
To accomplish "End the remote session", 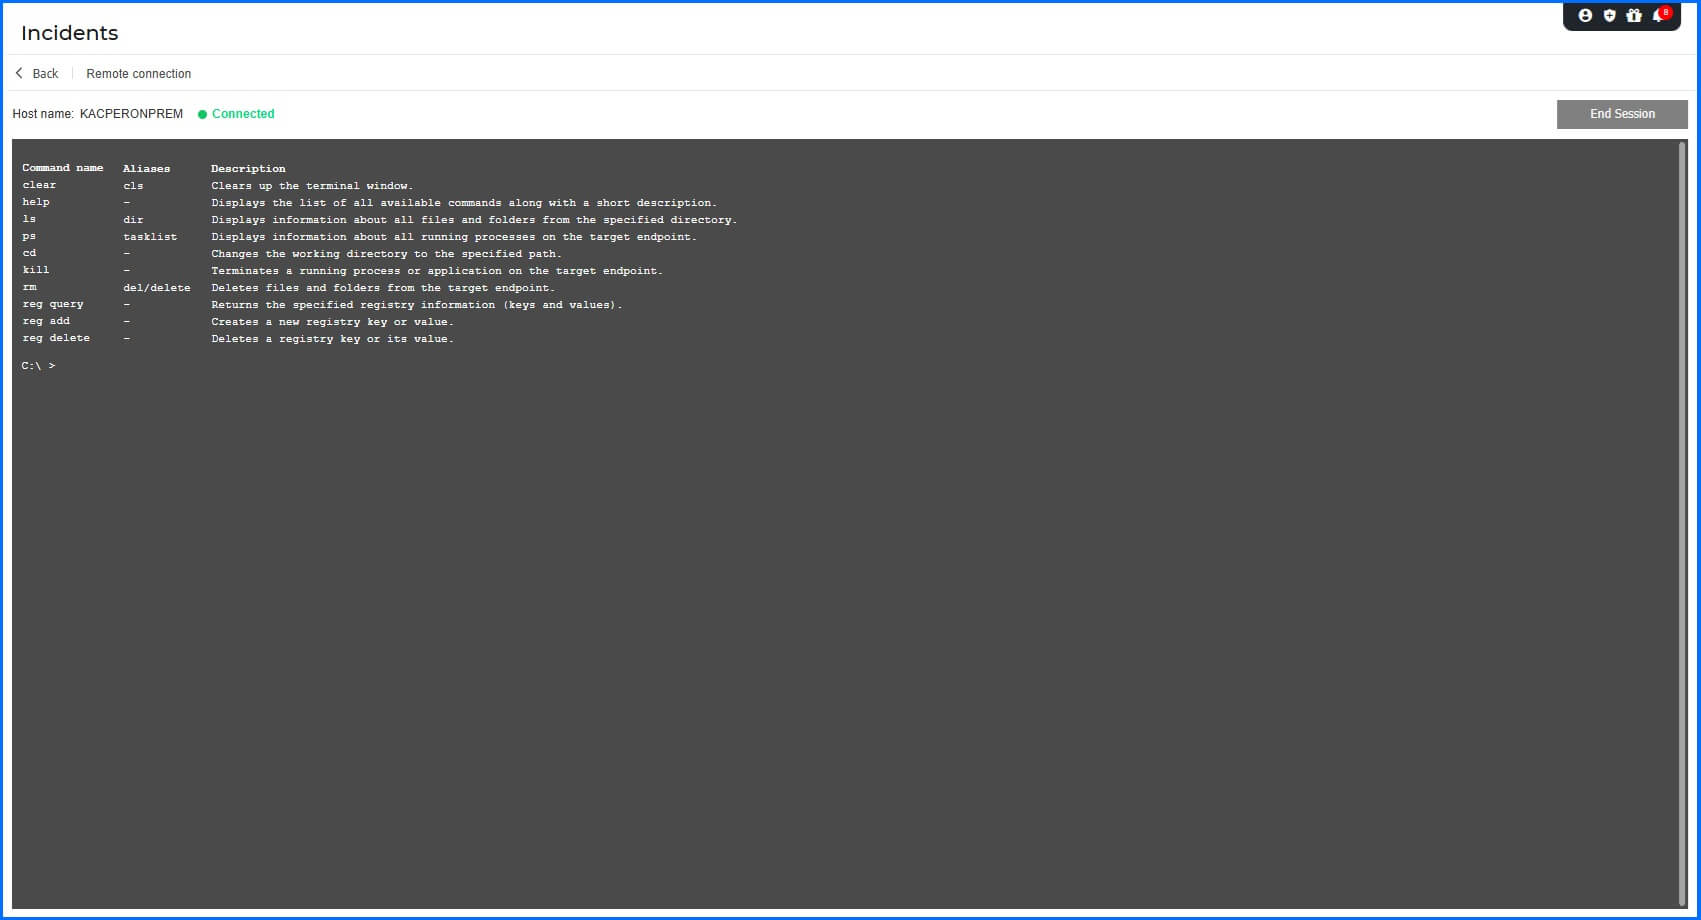I will coord(1621,114).
